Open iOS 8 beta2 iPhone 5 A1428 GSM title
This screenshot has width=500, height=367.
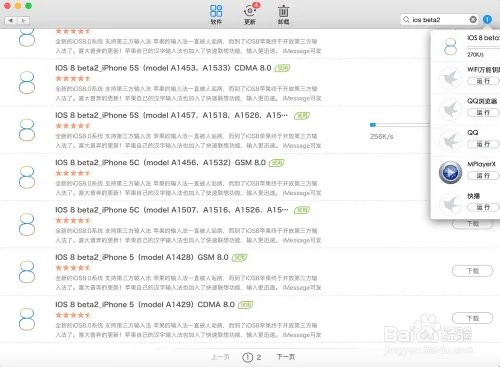[x=142, y=257]
